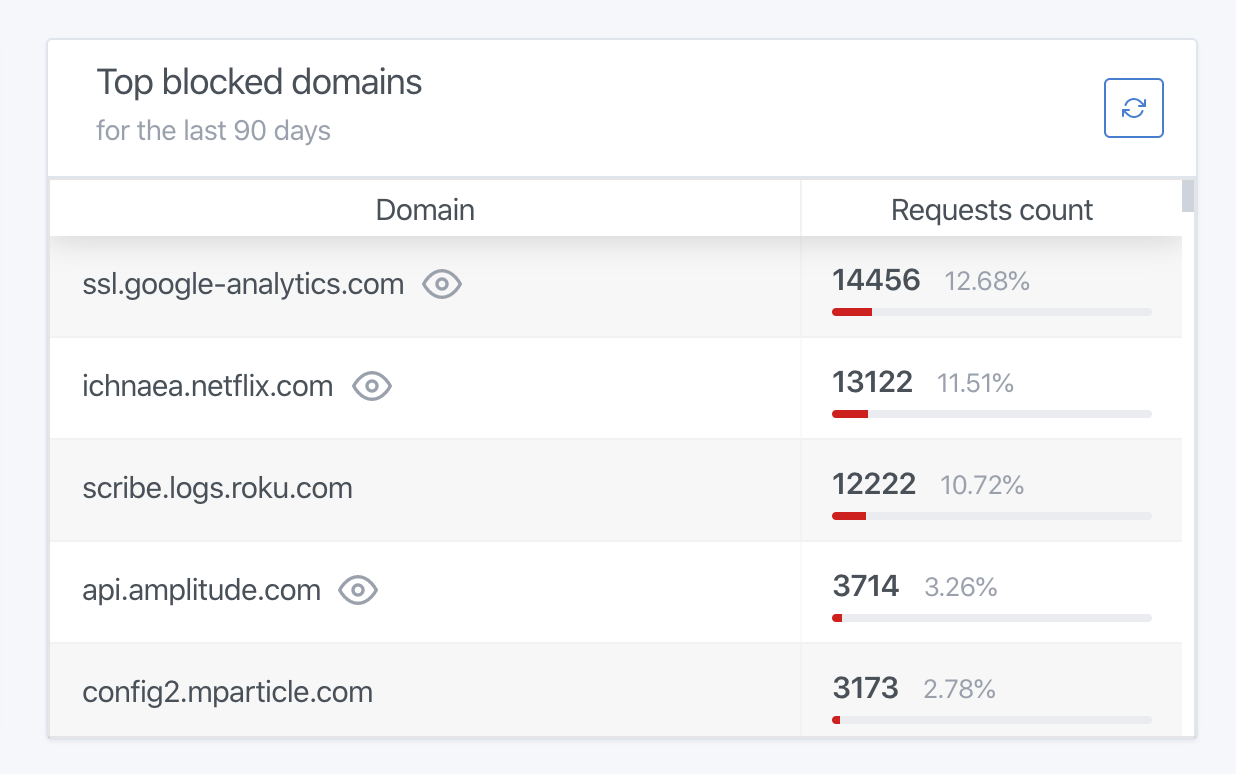The height and width of the screenshot is (774, 1236).
Task: Open details for scribe.logs.roku.com
Action: [217, 488]
